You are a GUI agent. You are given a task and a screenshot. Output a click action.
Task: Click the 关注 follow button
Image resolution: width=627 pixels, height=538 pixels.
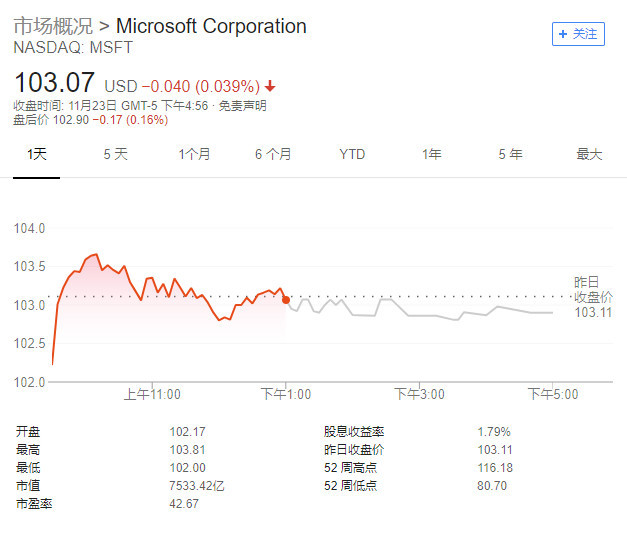578,34
